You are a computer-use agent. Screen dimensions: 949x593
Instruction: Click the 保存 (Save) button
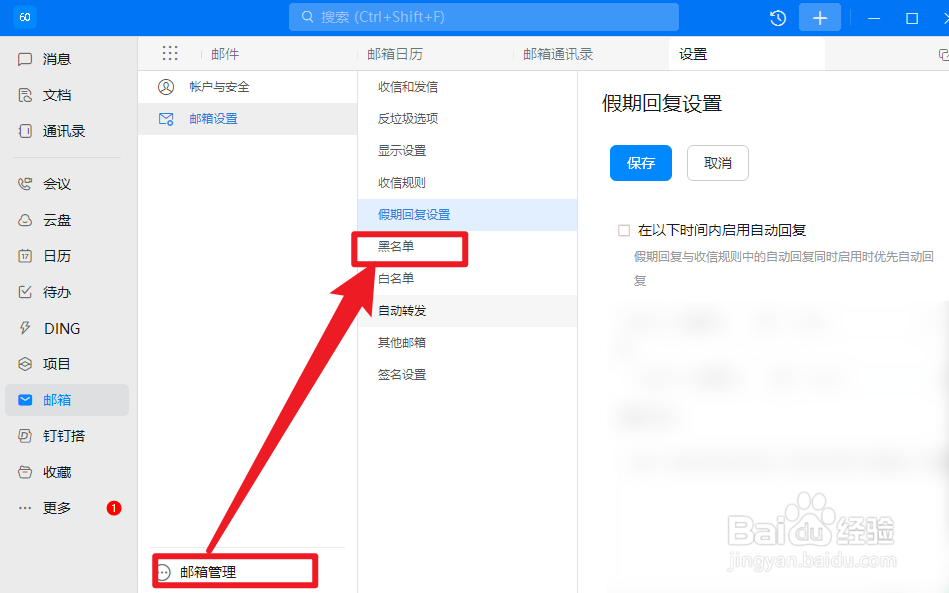coord(640,162)
